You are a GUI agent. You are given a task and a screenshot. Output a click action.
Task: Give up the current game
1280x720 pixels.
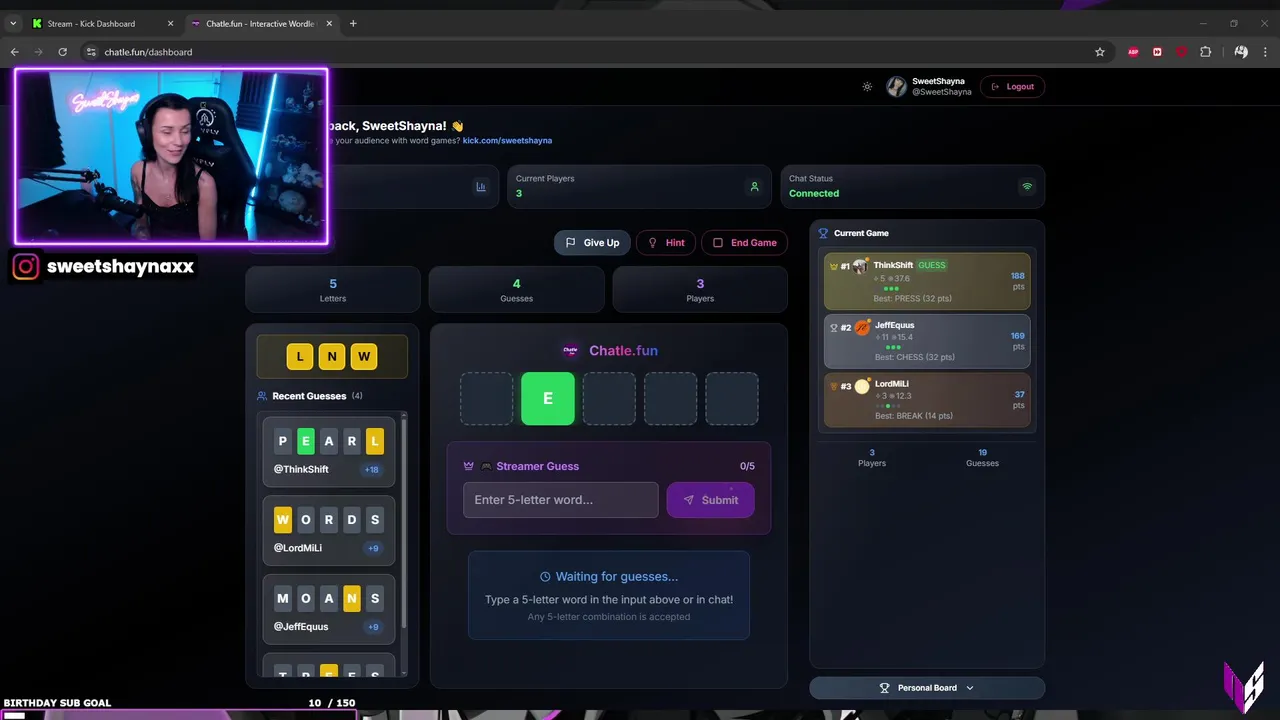coord(592,243)
